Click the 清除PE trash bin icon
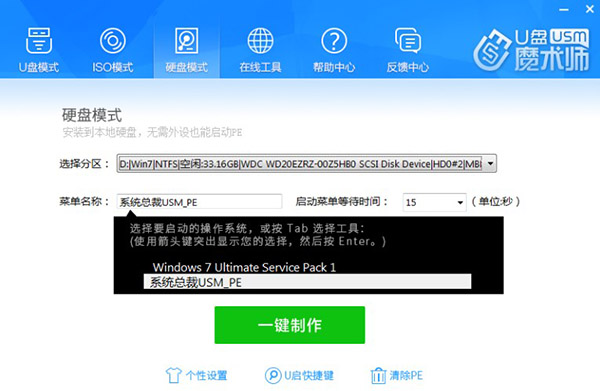The height and width of the screenshot is (391, 600). click(x=378, y=375)
